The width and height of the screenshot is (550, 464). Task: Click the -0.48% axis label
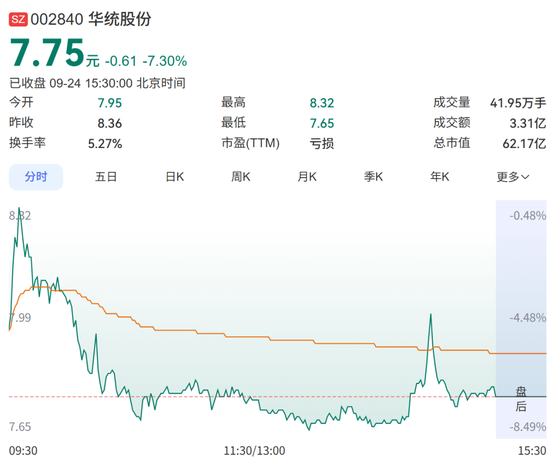click(528, 216)
